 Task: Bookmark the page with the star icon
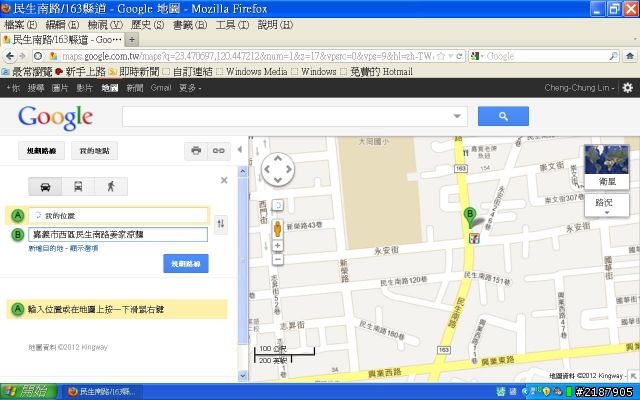441,56
